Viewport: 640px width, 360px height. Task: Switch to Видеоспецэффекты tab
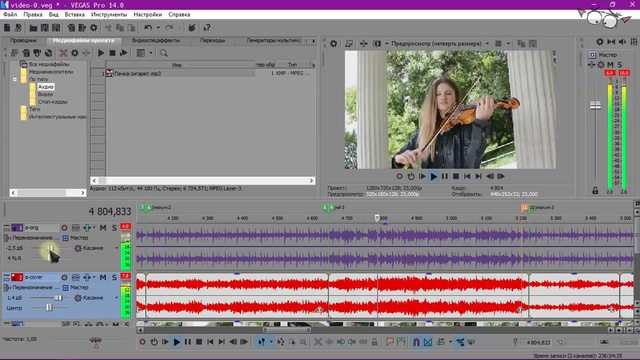point(156,40)
